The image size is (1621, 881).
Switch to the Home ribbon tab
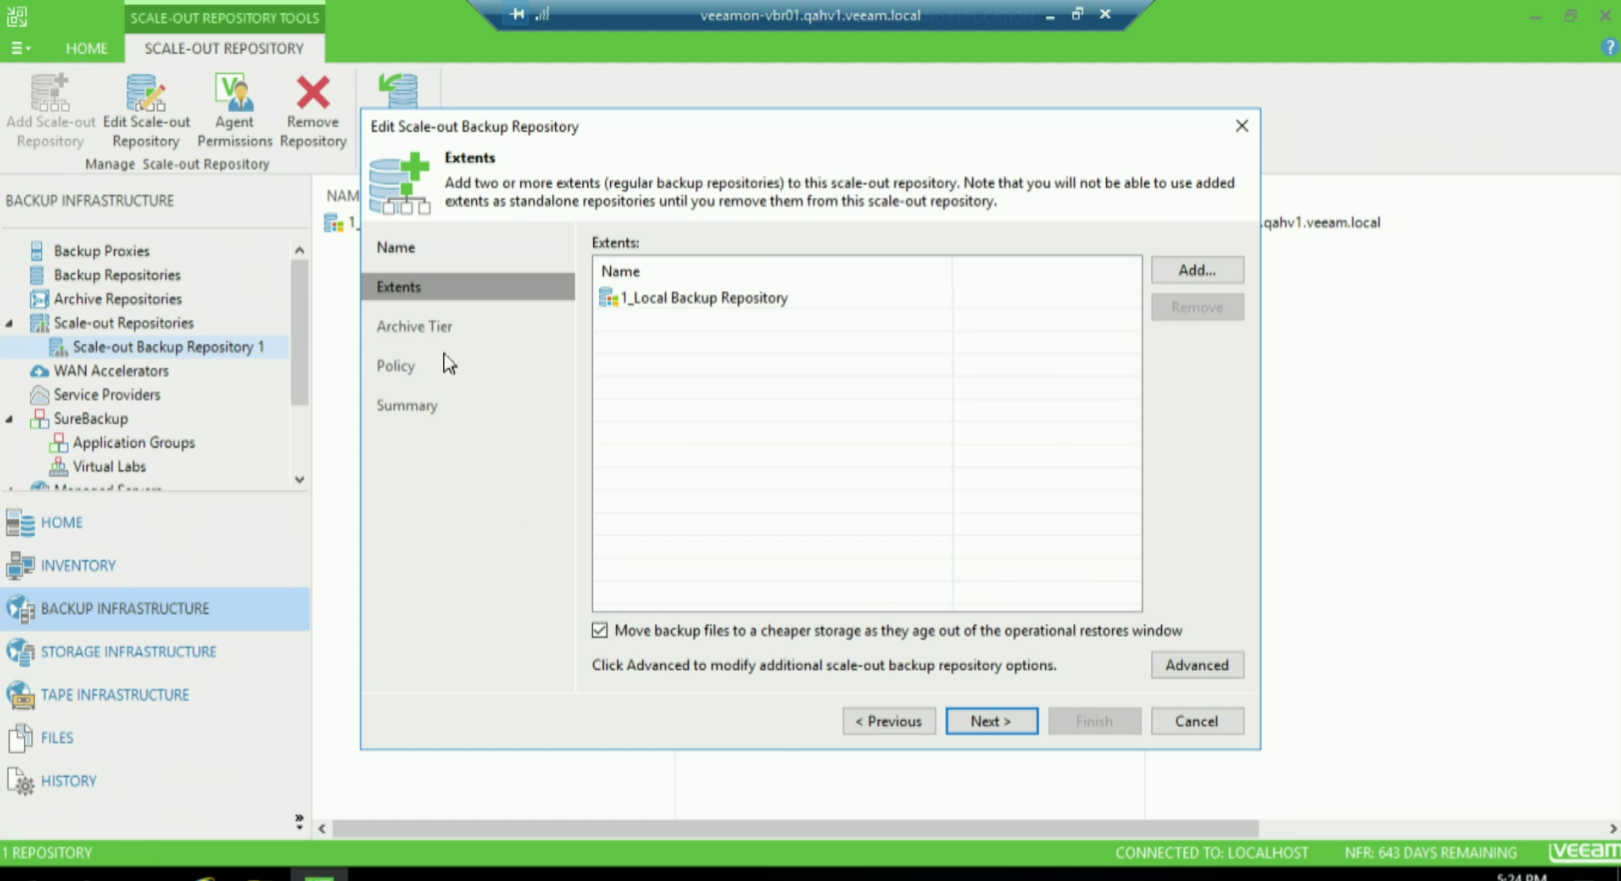(x=86, y=48)
